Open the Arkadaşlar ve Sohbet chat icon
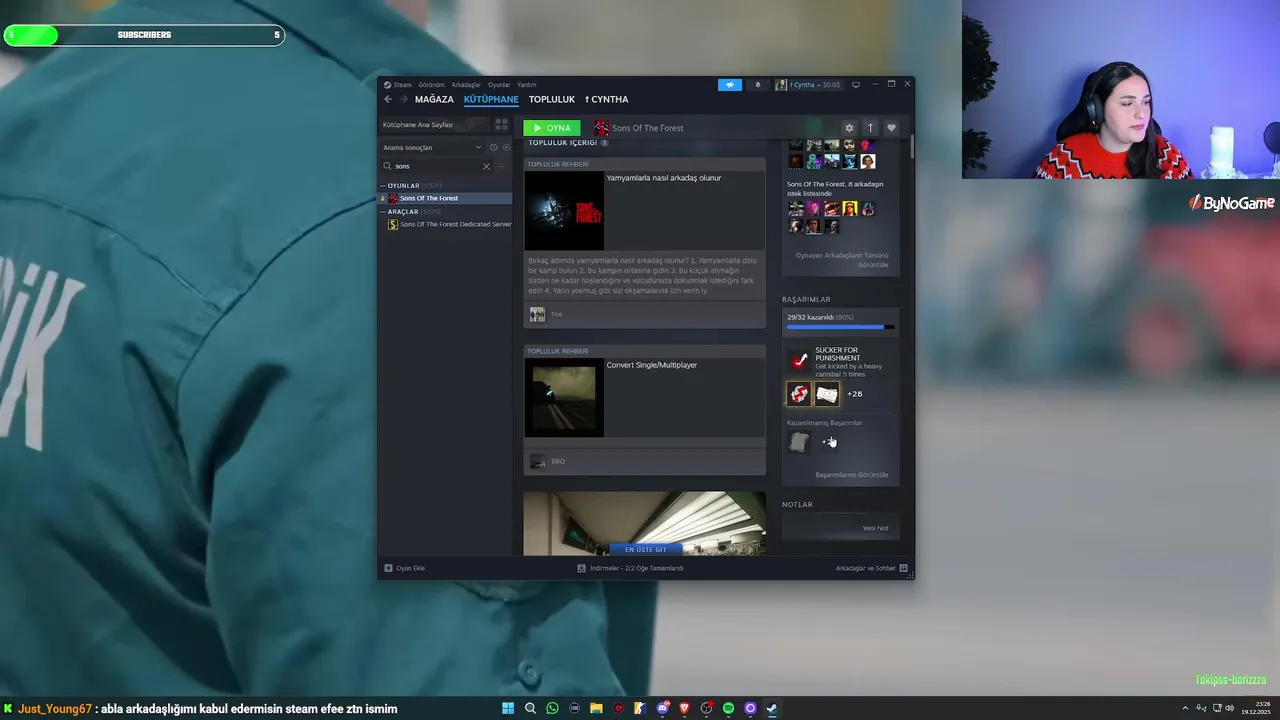1280x720 pixels. [x=903, y=568]
